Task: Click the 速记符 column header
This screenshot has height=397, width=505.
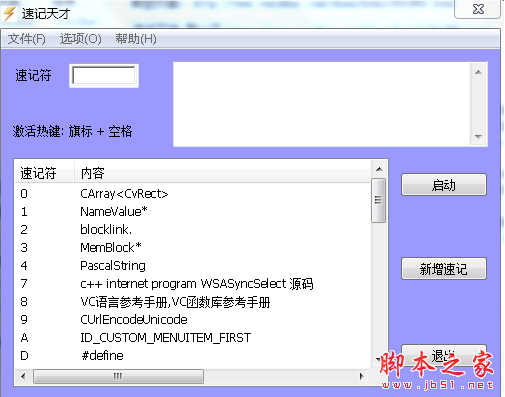Action: click(44, 173)
